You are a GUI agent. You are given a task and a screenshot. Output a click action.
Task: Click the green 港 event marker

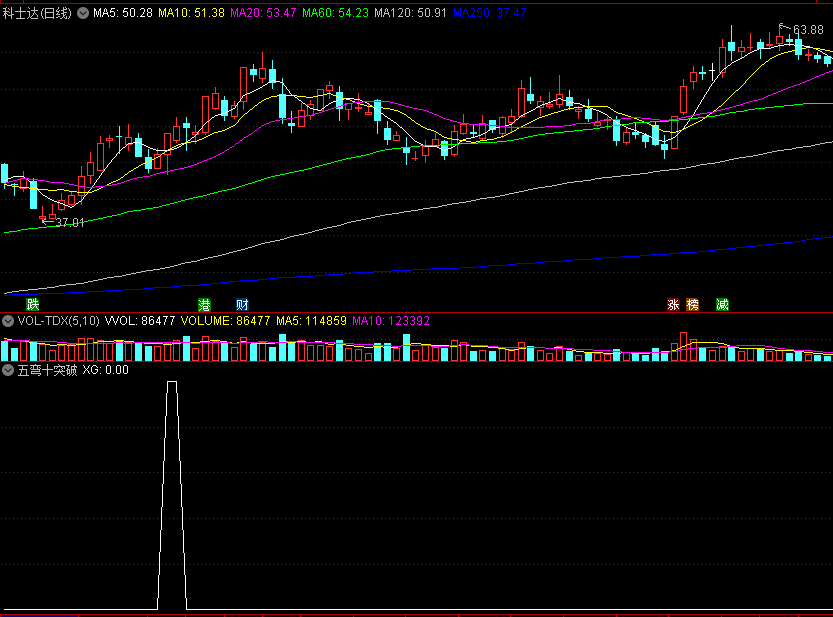pyautogui.click(x=205, y=305)
